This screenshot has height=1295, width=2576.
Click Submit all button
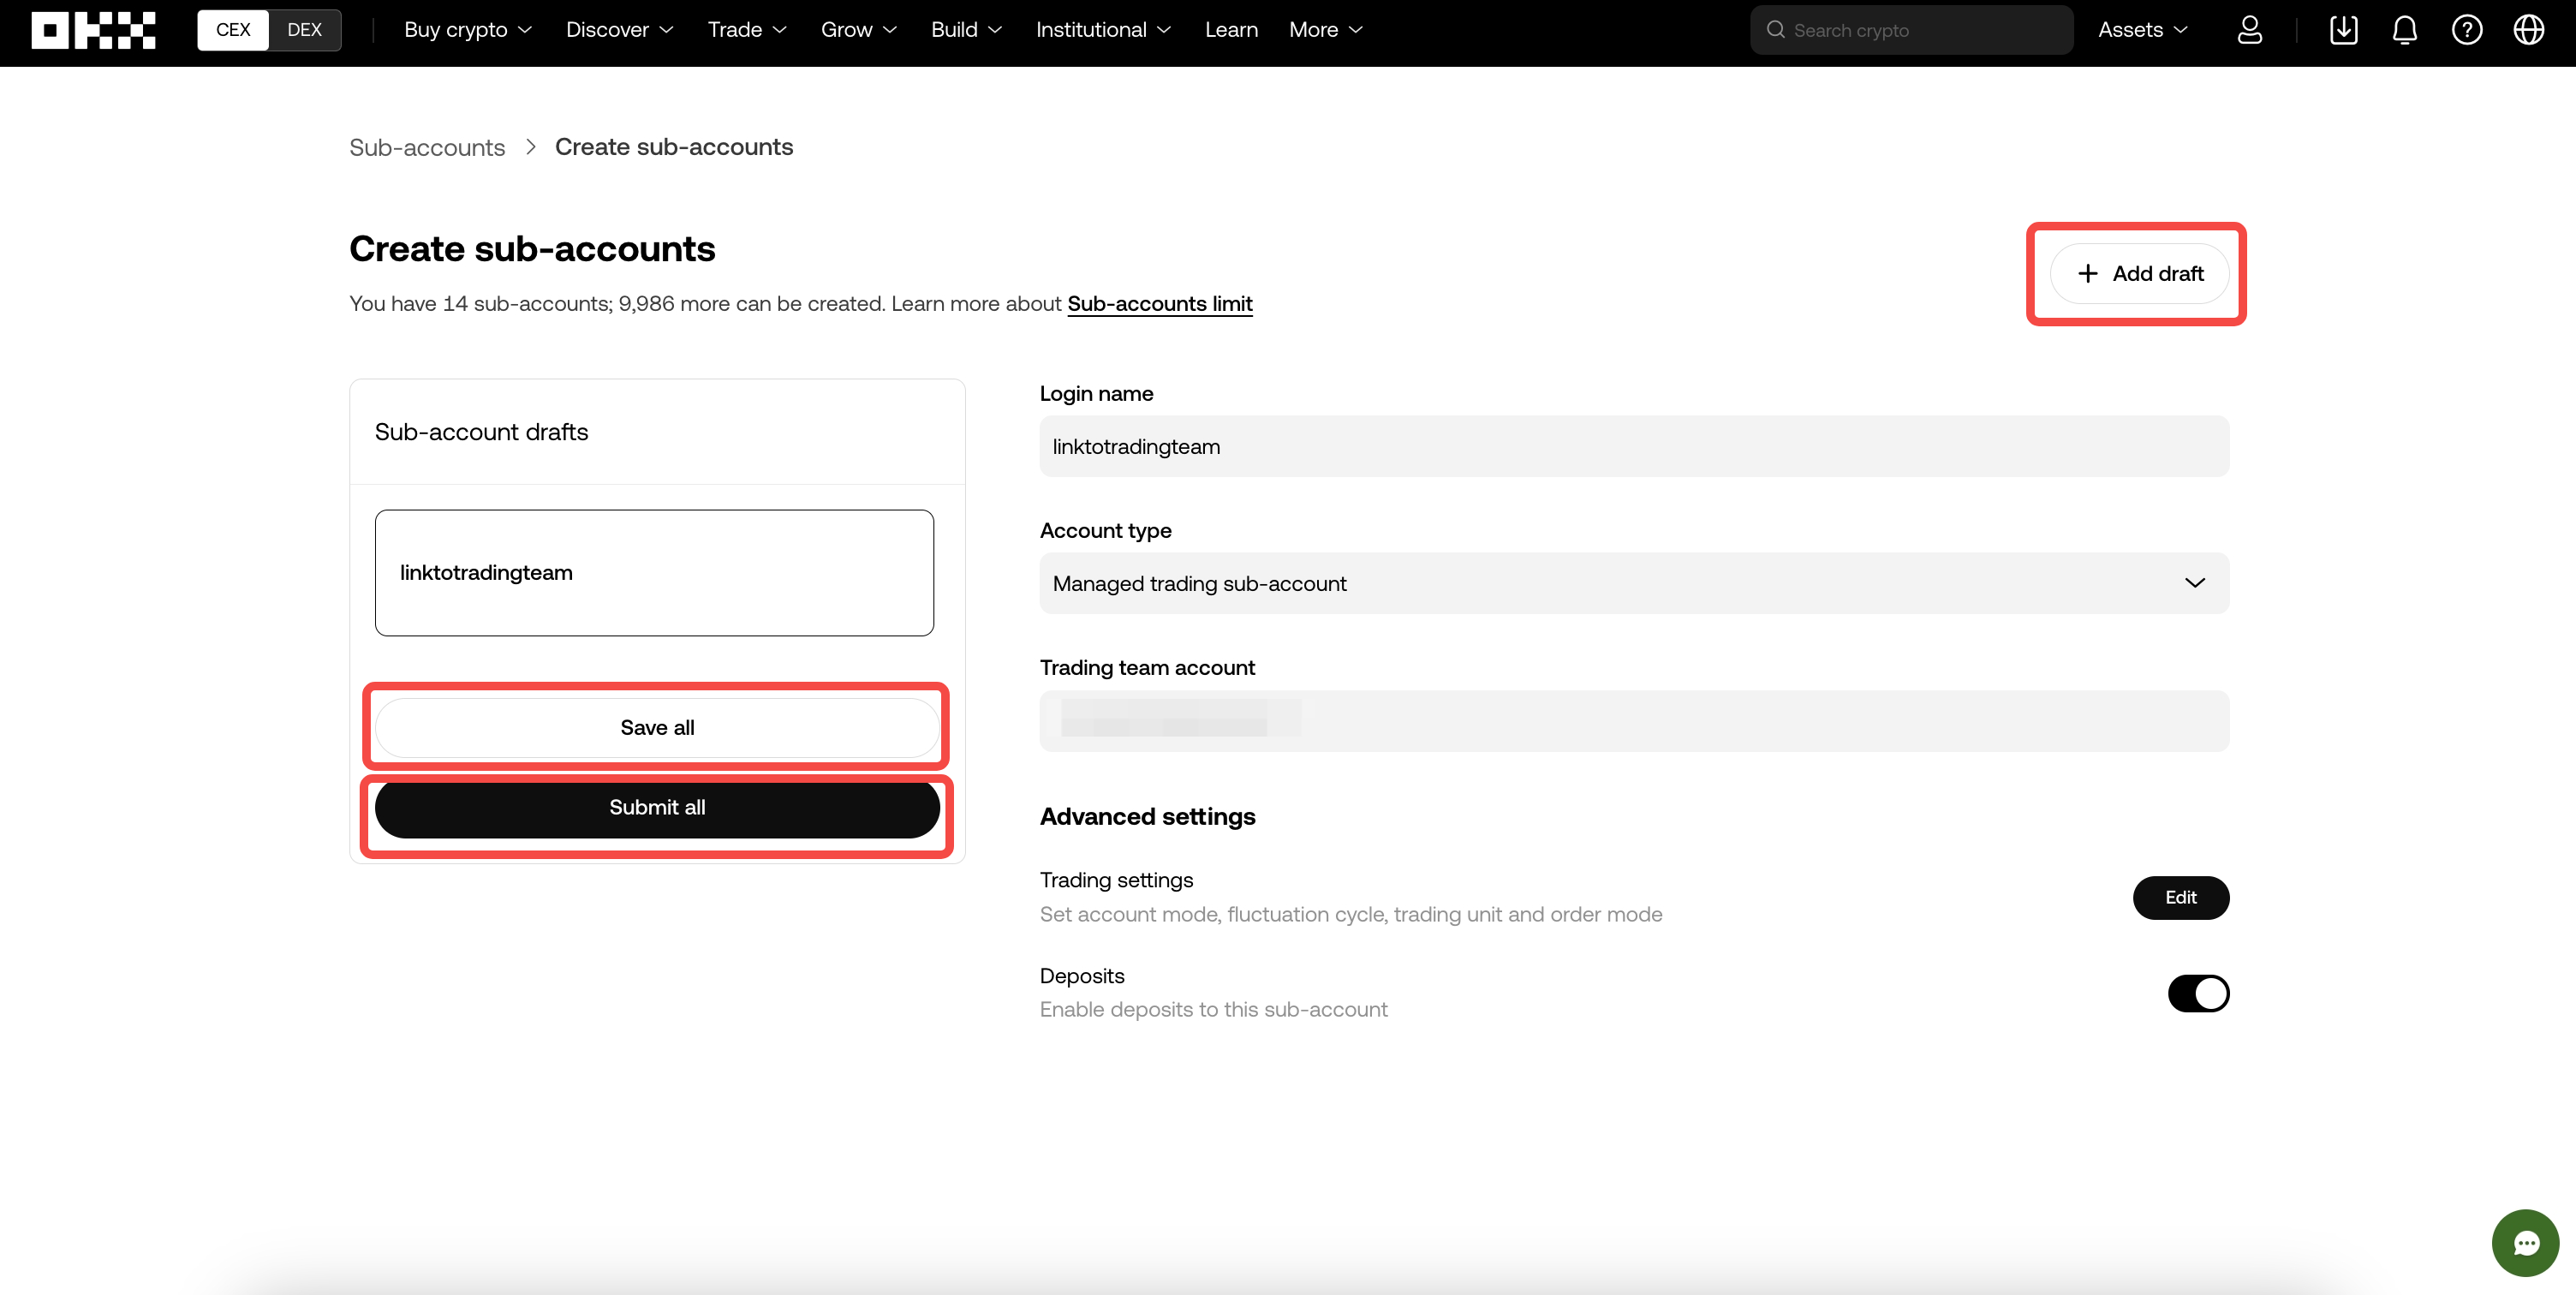pyautogui.click(x=656, y=808)
